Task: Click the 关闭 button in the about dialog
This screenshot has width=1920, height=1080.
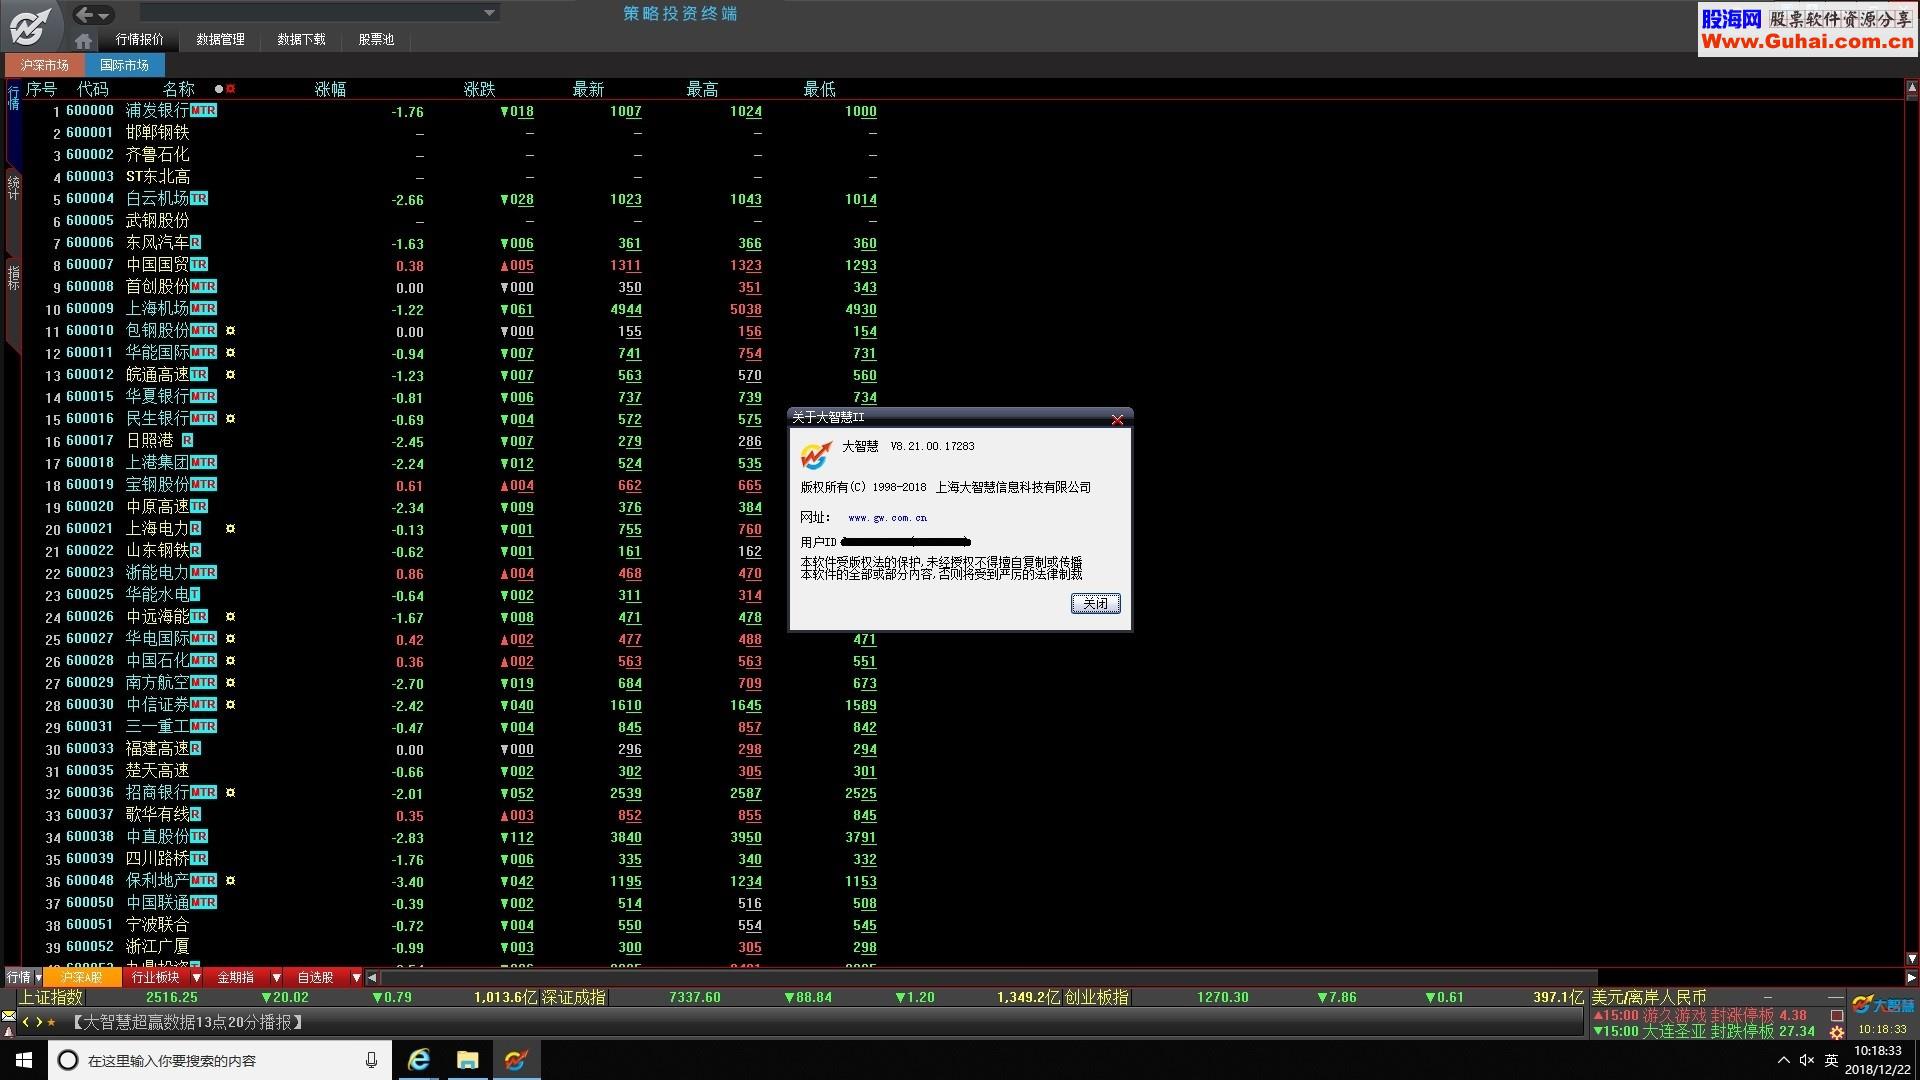Action: [1095, 603]
